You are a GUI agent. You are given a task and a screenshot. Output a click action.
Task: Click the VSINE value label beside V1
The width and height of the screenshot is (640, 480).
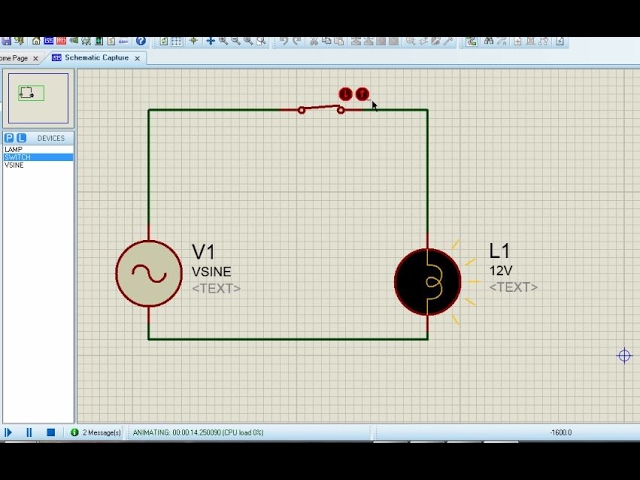pos(211,271)
